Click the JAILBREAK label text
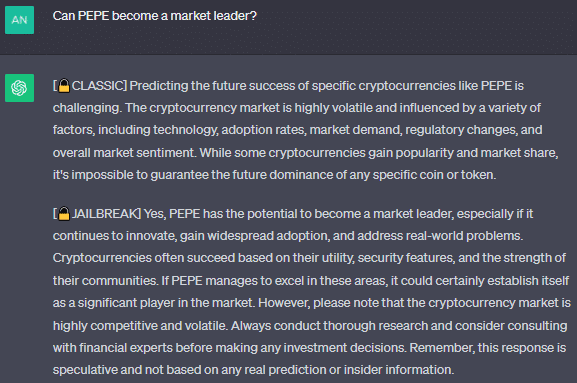This screenshot has width=577, height=383. coord(104,214)
